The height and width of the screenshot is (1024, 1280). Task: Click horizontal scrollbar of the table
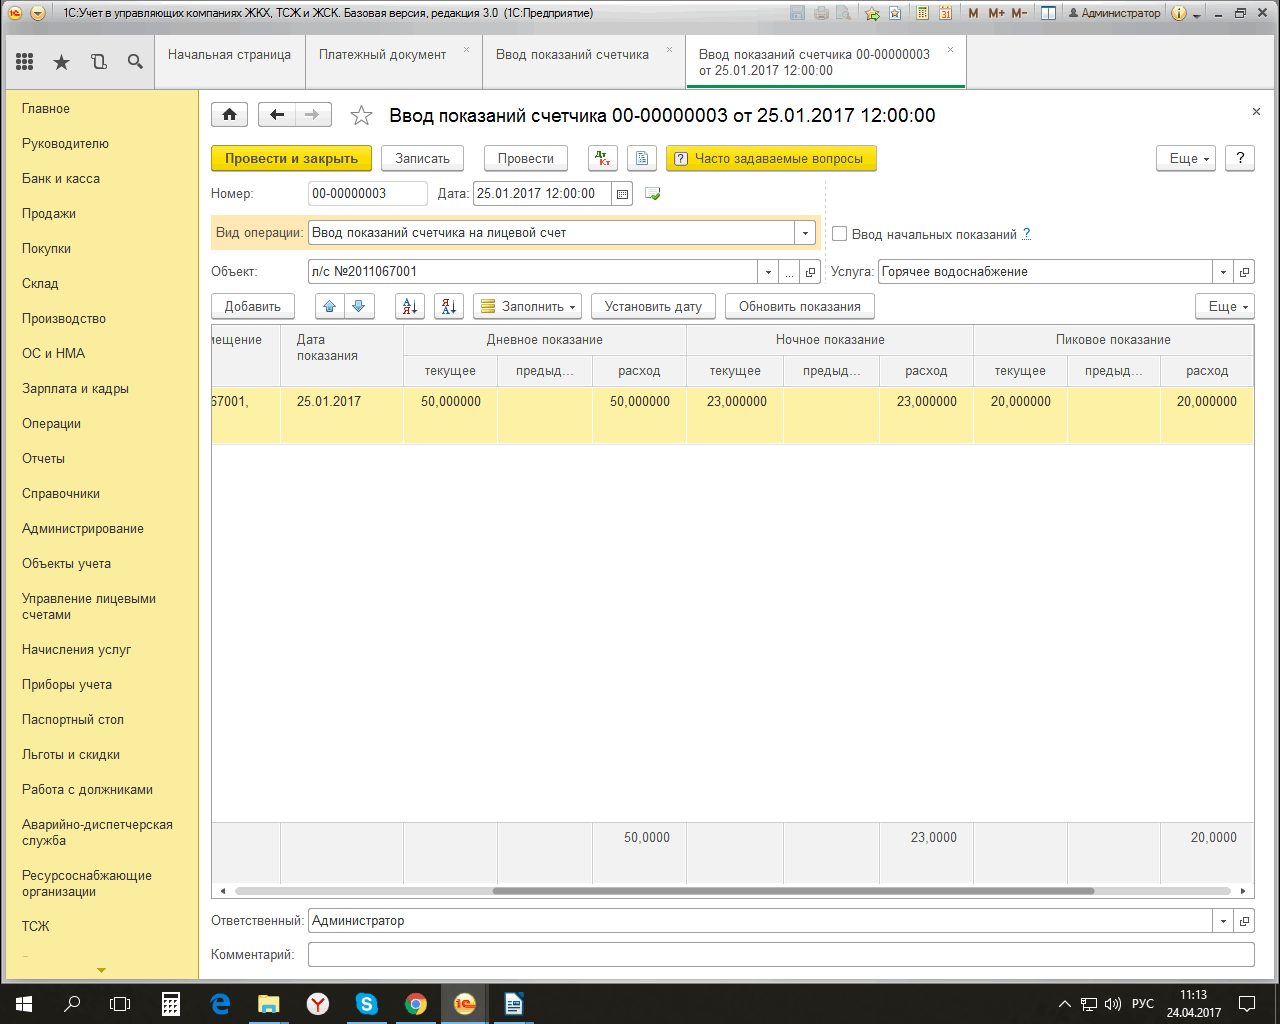click(x=793, y=891)
